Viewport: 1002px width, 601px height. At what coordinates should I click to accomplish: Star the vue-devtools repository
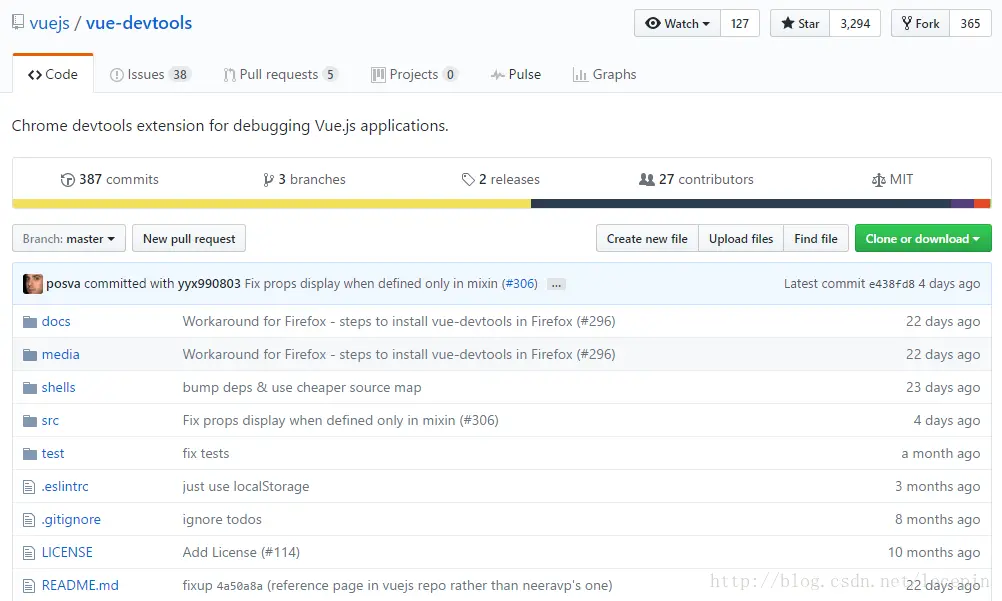click(x=800, y=24)
